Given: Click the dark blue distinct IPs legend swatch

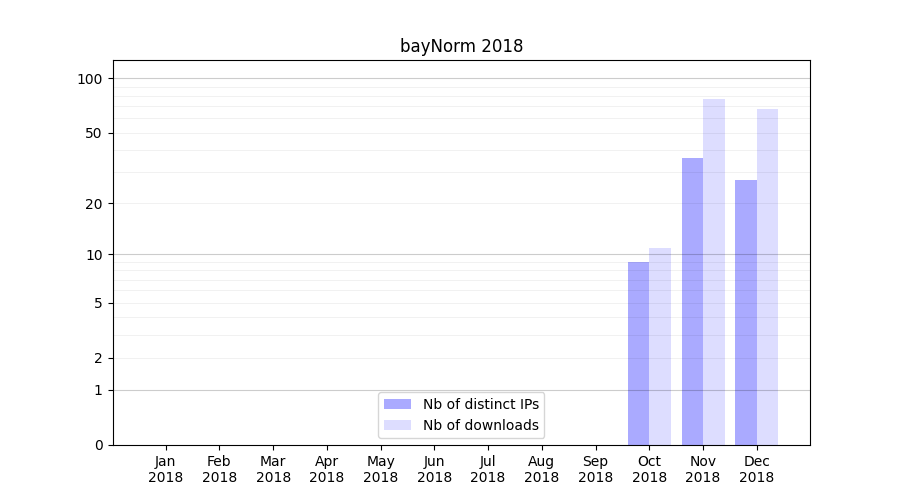Looking at the screenshot, I should [x=397, y=404].
